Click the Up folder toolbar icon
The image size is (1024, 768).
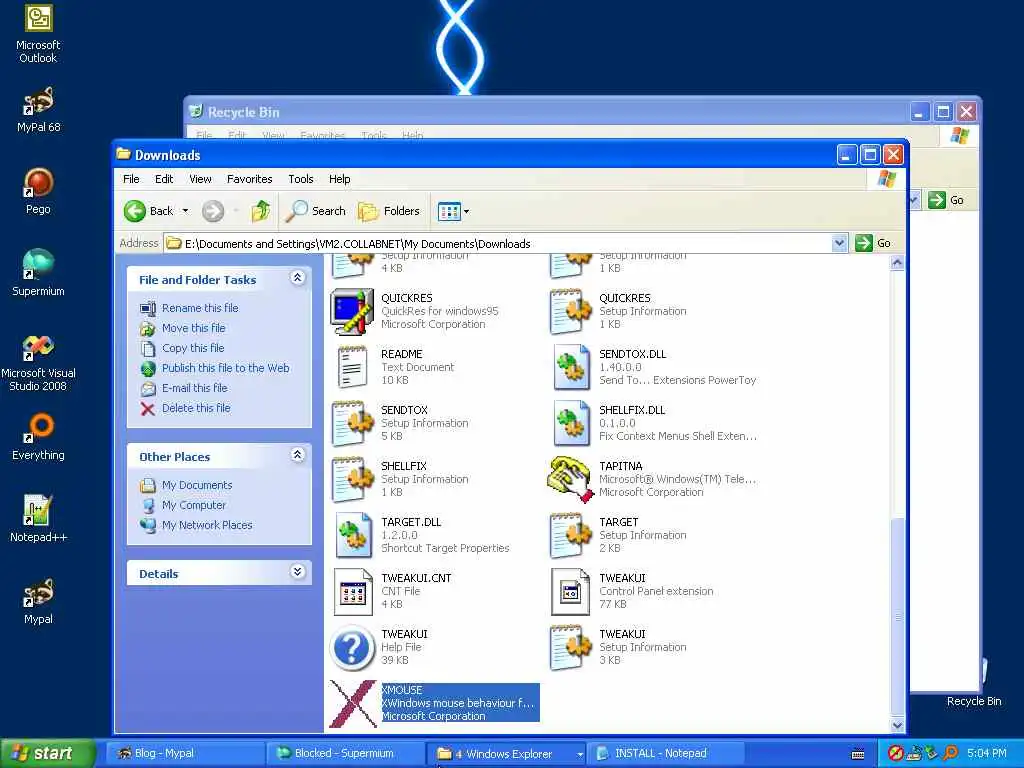[x=261, y=211]
